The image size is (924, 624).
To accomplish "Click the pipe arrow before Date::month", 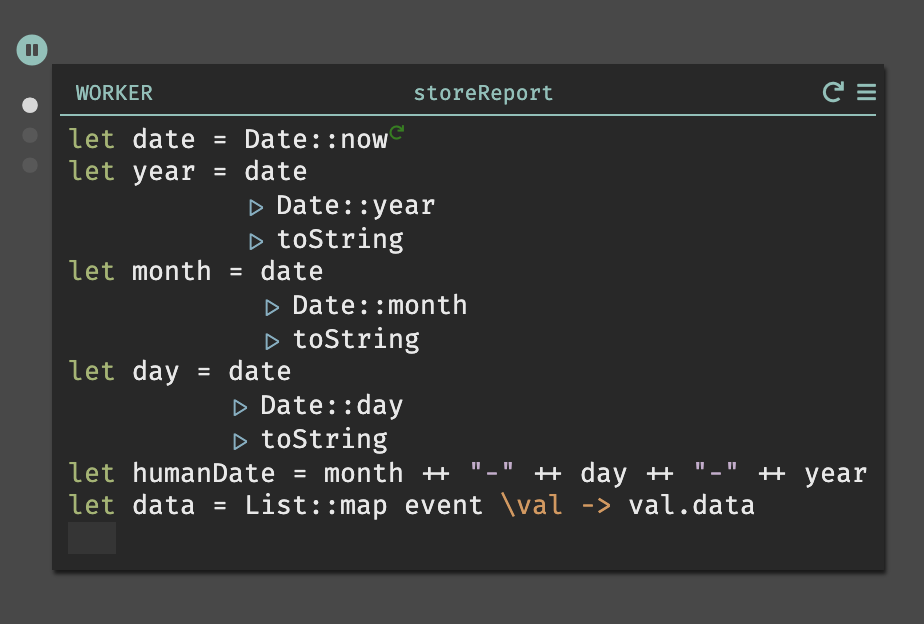I will (x=272, y=308).
